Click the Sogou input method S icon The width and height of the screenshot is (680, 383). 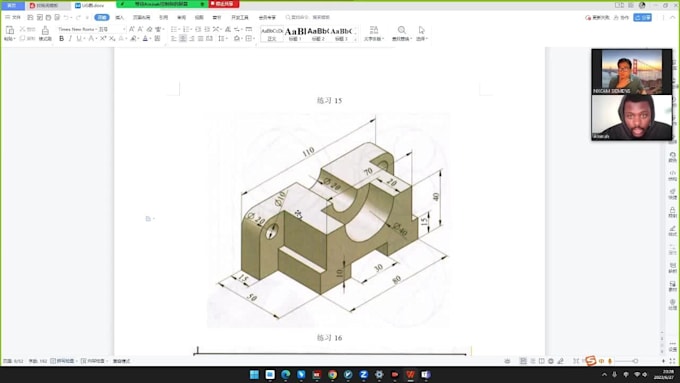[x=591, y=360]
